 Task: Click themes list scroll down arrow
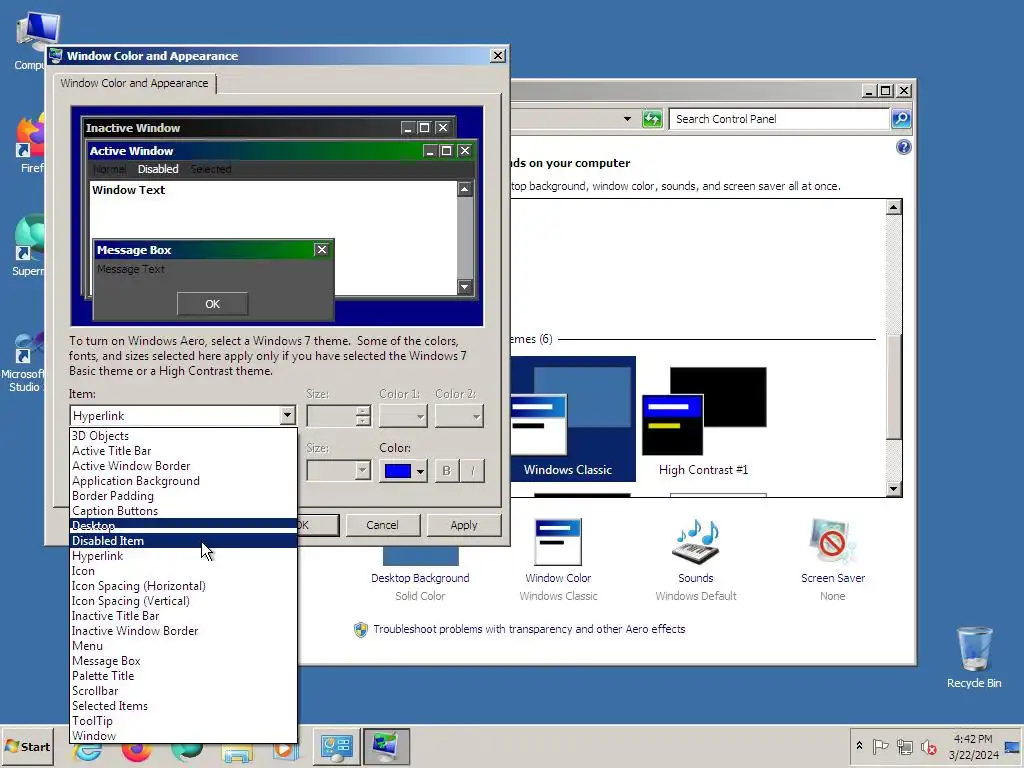coord(894,488)
